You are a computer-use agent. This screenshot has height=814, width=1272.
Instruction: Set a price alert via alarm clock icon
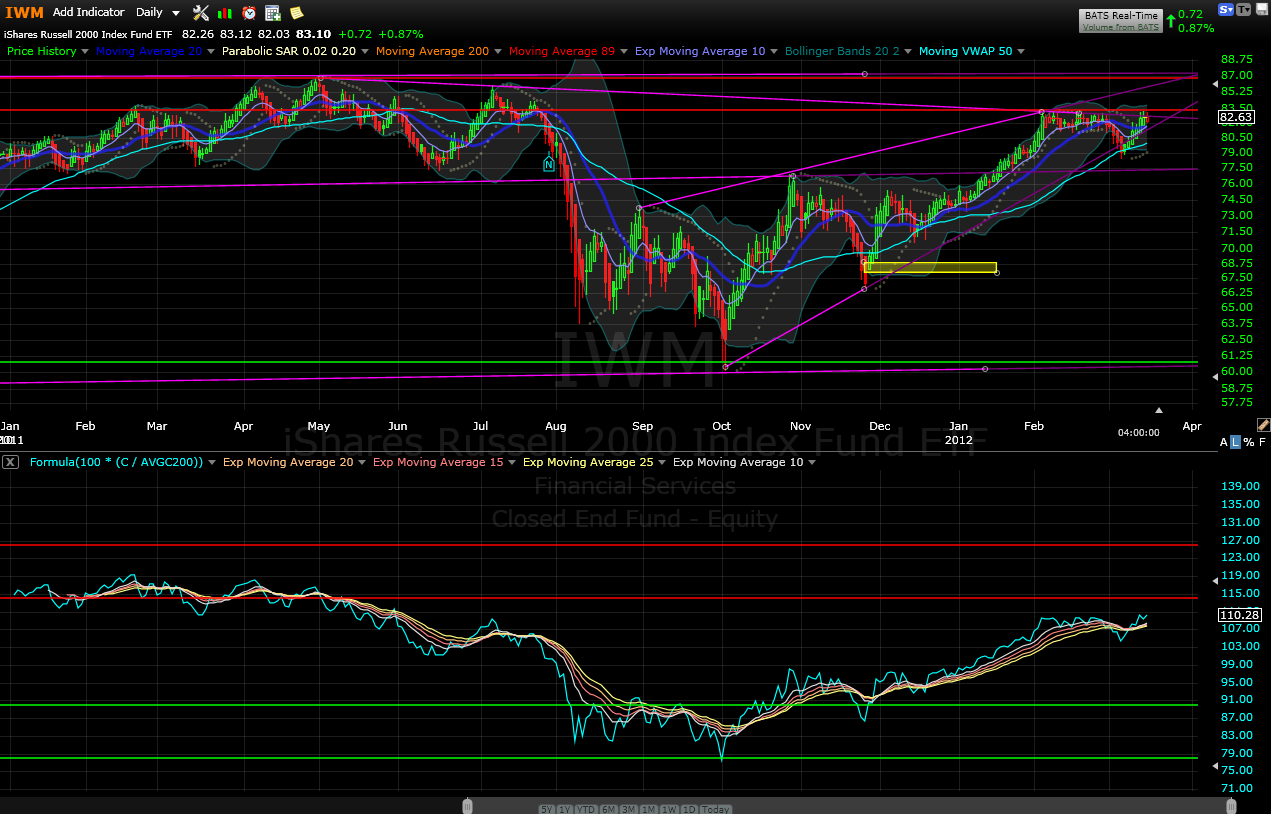point(248,12)
